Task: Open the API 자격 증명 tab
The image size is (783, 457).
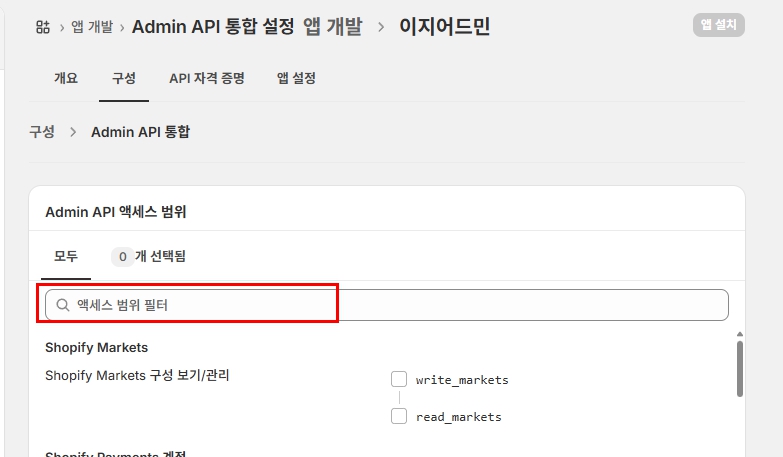Action: pyautogui.click(x=207, y=78)
